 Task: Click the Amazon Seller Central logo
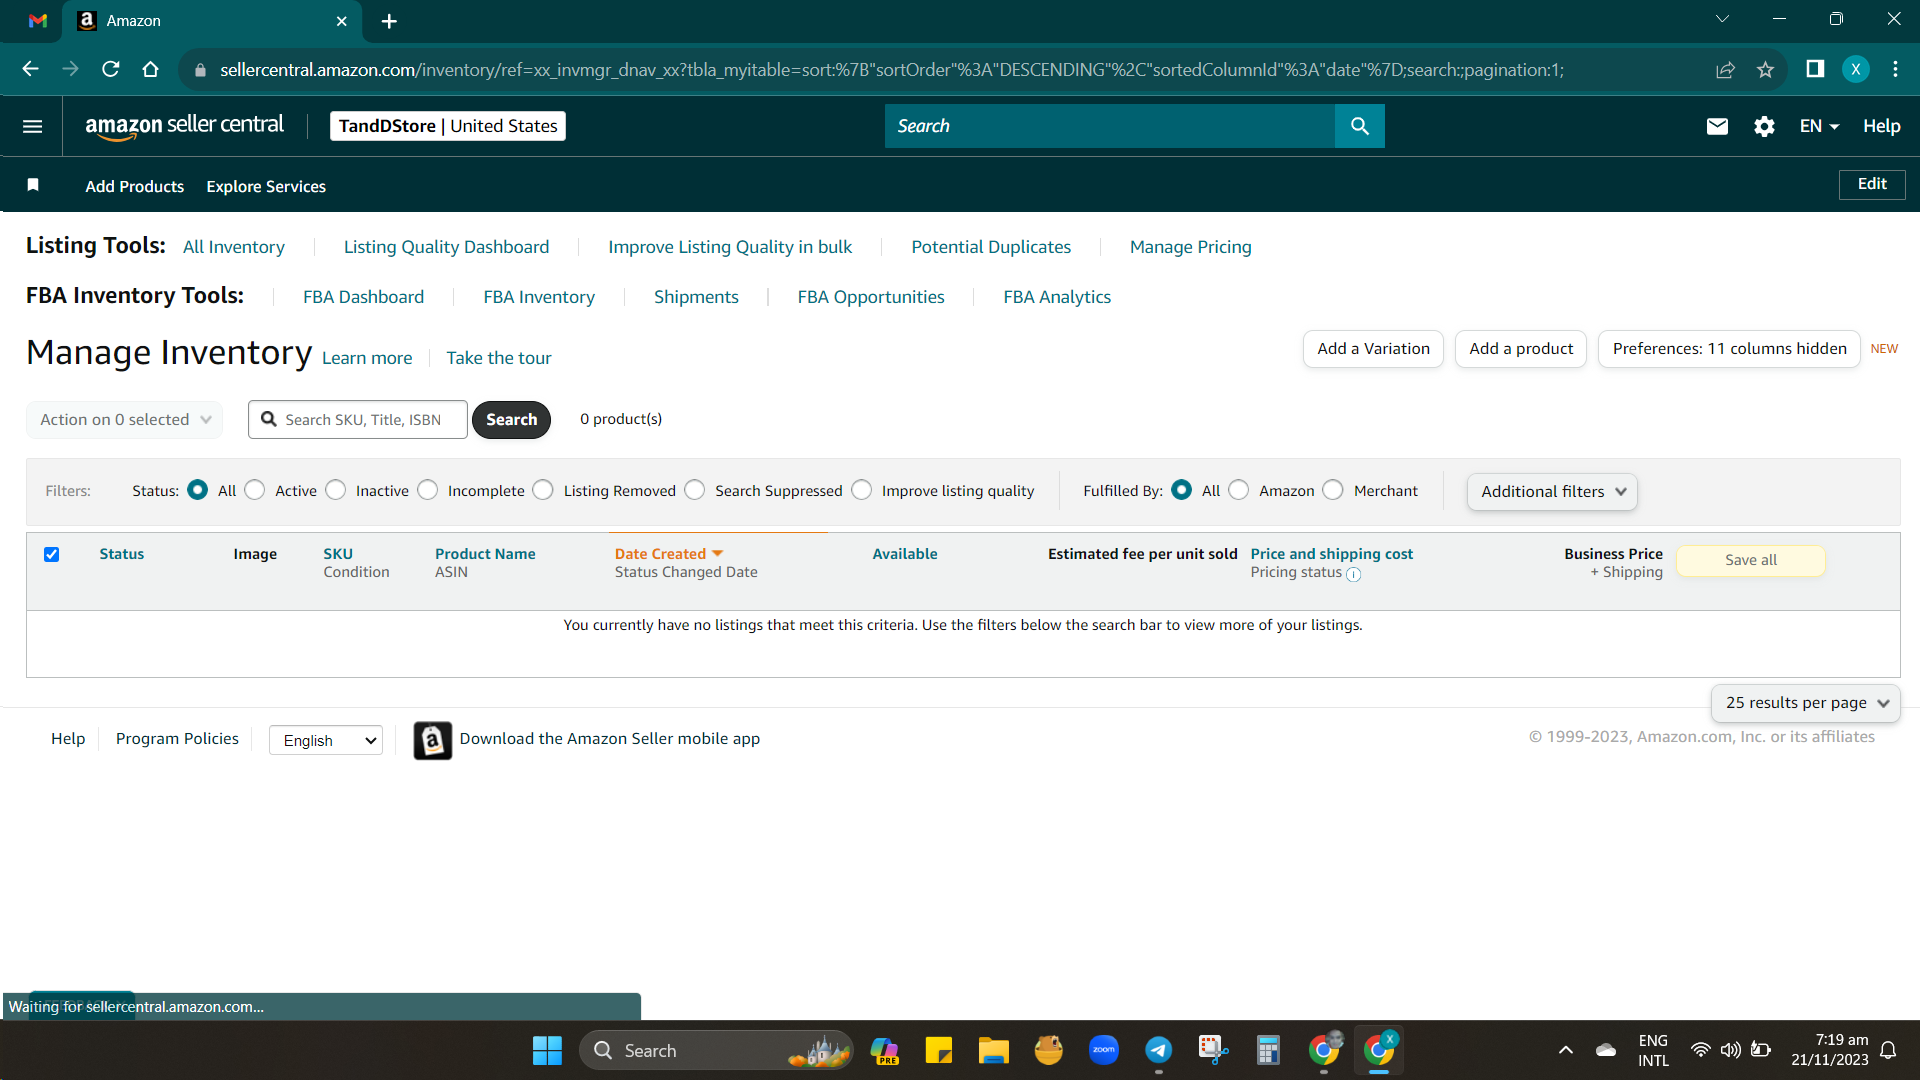[x=184, y=126]
